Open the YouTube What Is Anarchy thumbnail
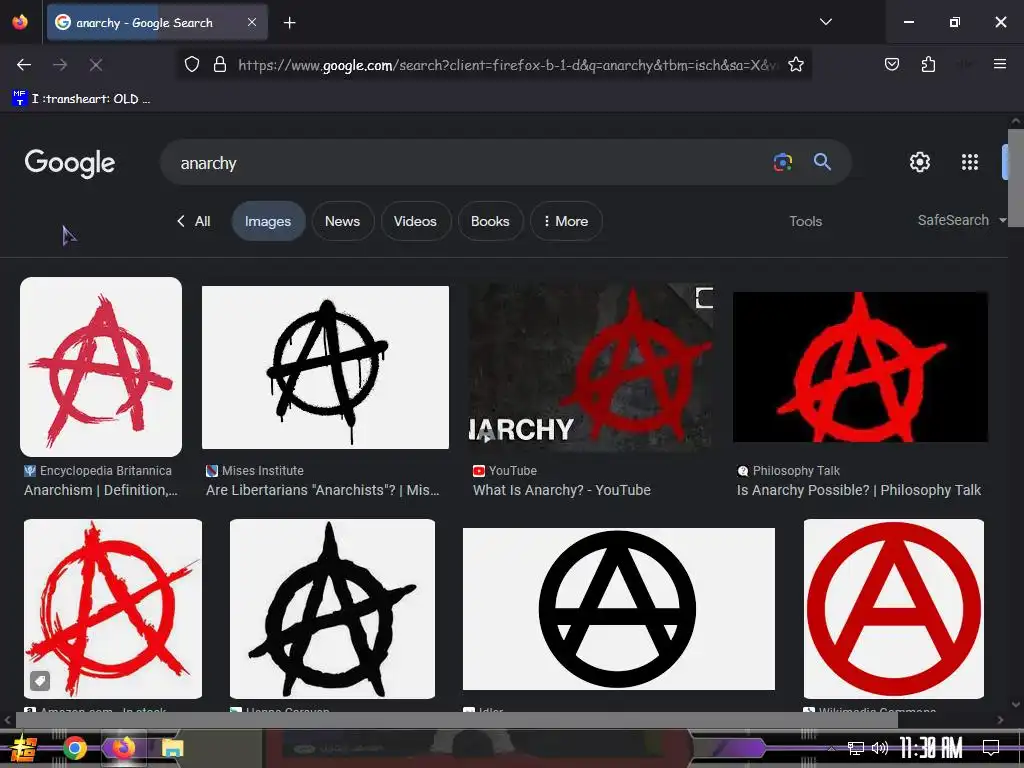The width and height of the screenshot is (1024, 768). (590, 367)
